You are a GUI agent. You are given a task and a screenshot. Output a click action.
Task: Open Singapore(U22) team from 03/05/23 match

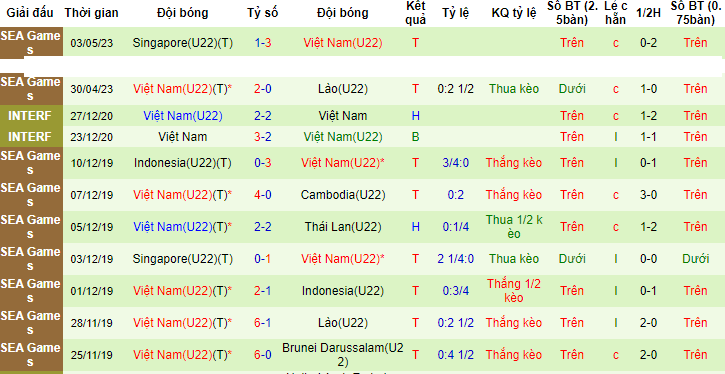point(182,43)
